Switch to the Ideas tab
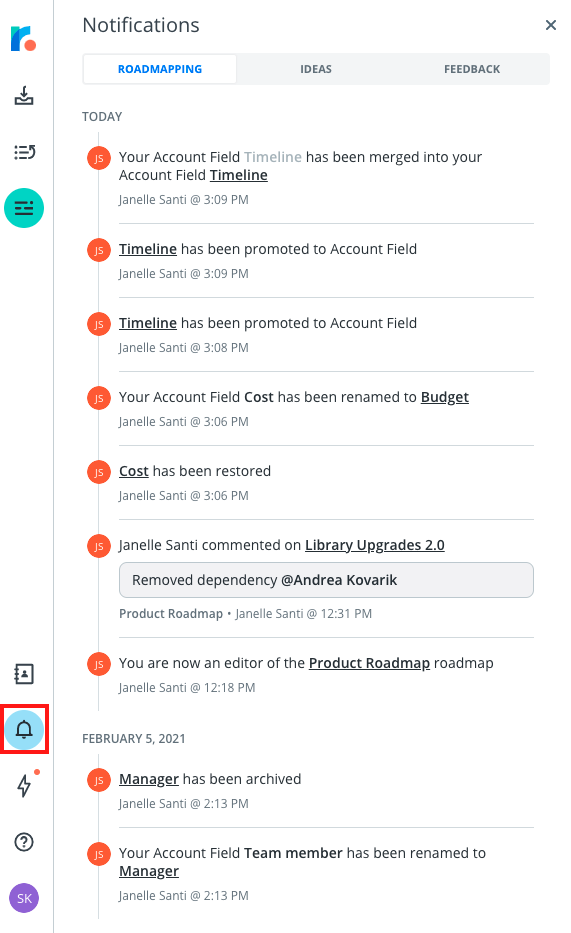This screenshot has height=933, width=571. (316, 69)
